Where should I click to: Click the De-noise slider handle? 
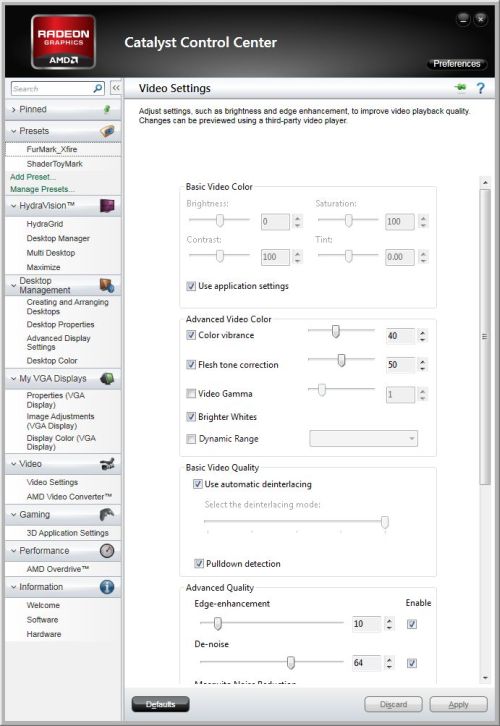click(290, 663)
